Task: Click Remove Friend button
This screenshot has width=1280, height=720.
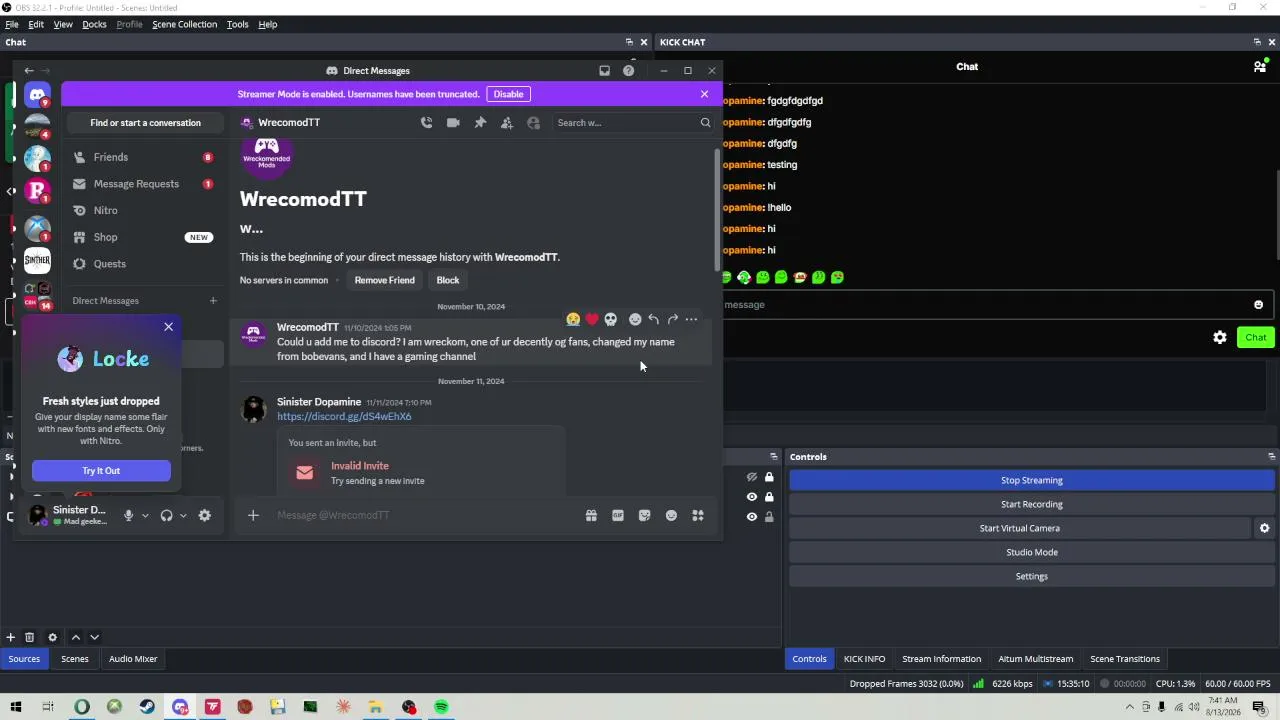Action: (x=384, y=280)
